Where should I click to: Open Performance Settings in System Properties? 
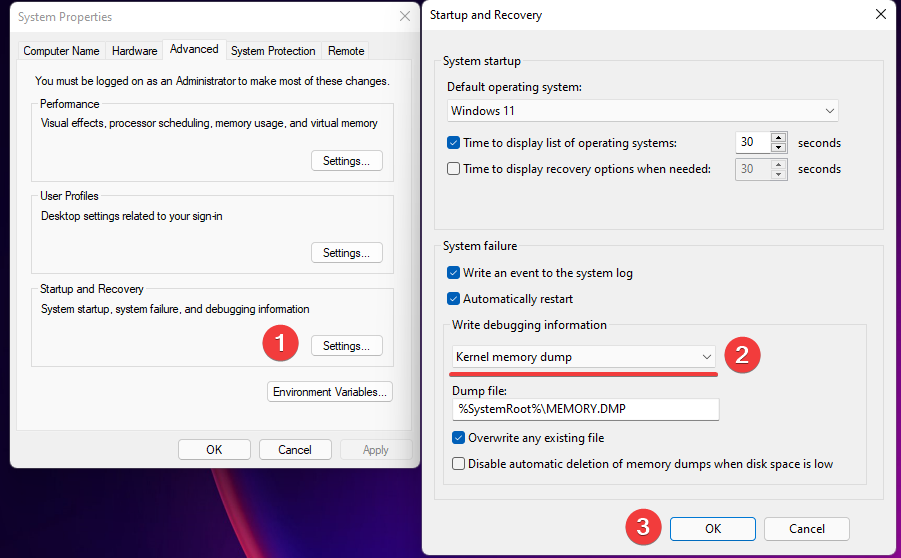tap(346, 161)
